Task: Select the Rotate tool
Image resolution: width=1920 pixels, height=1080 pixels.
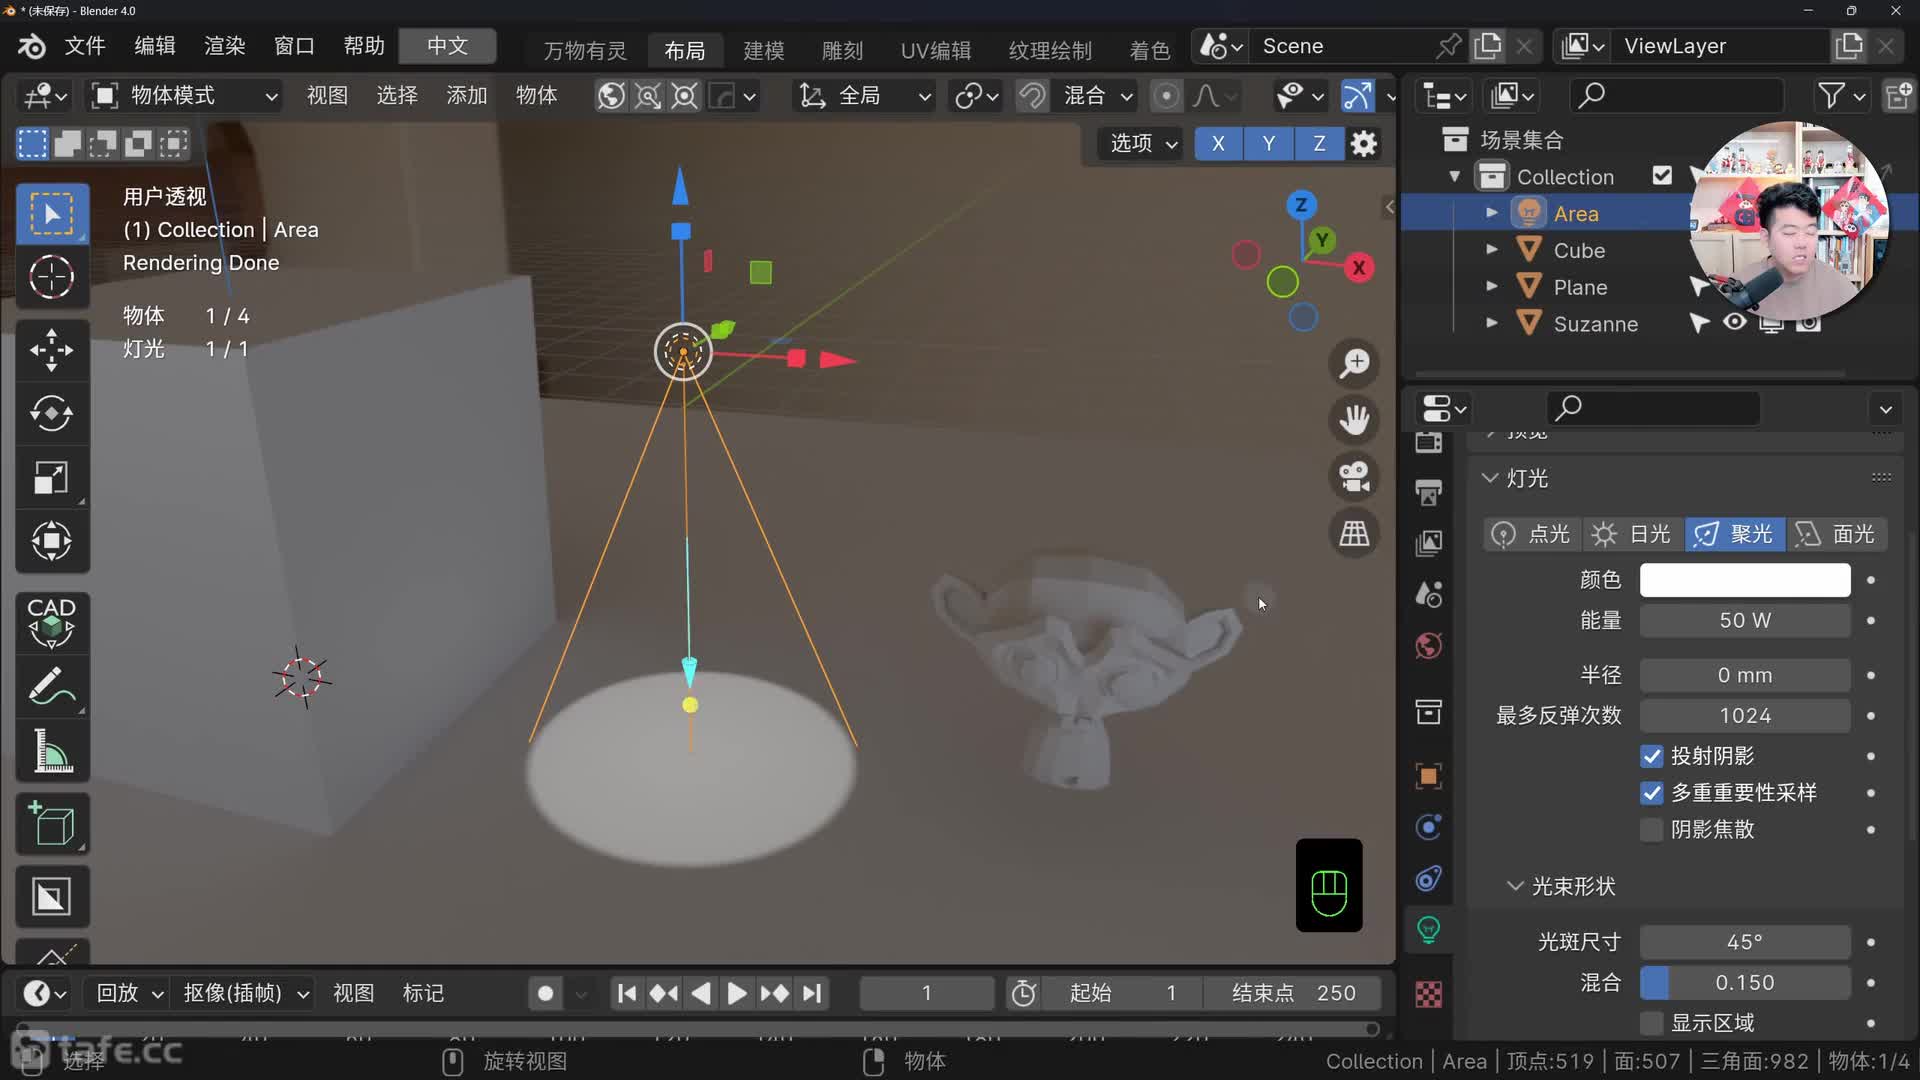Action: (51, 413)
